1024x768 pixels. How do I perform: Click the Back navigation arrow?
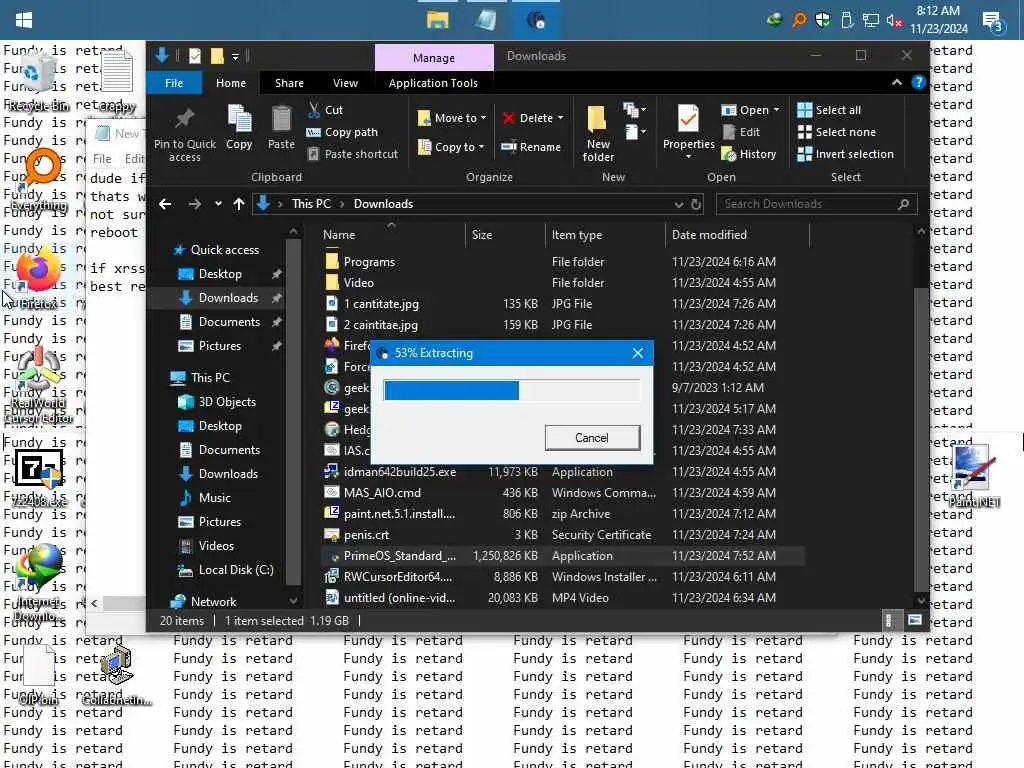165,204
